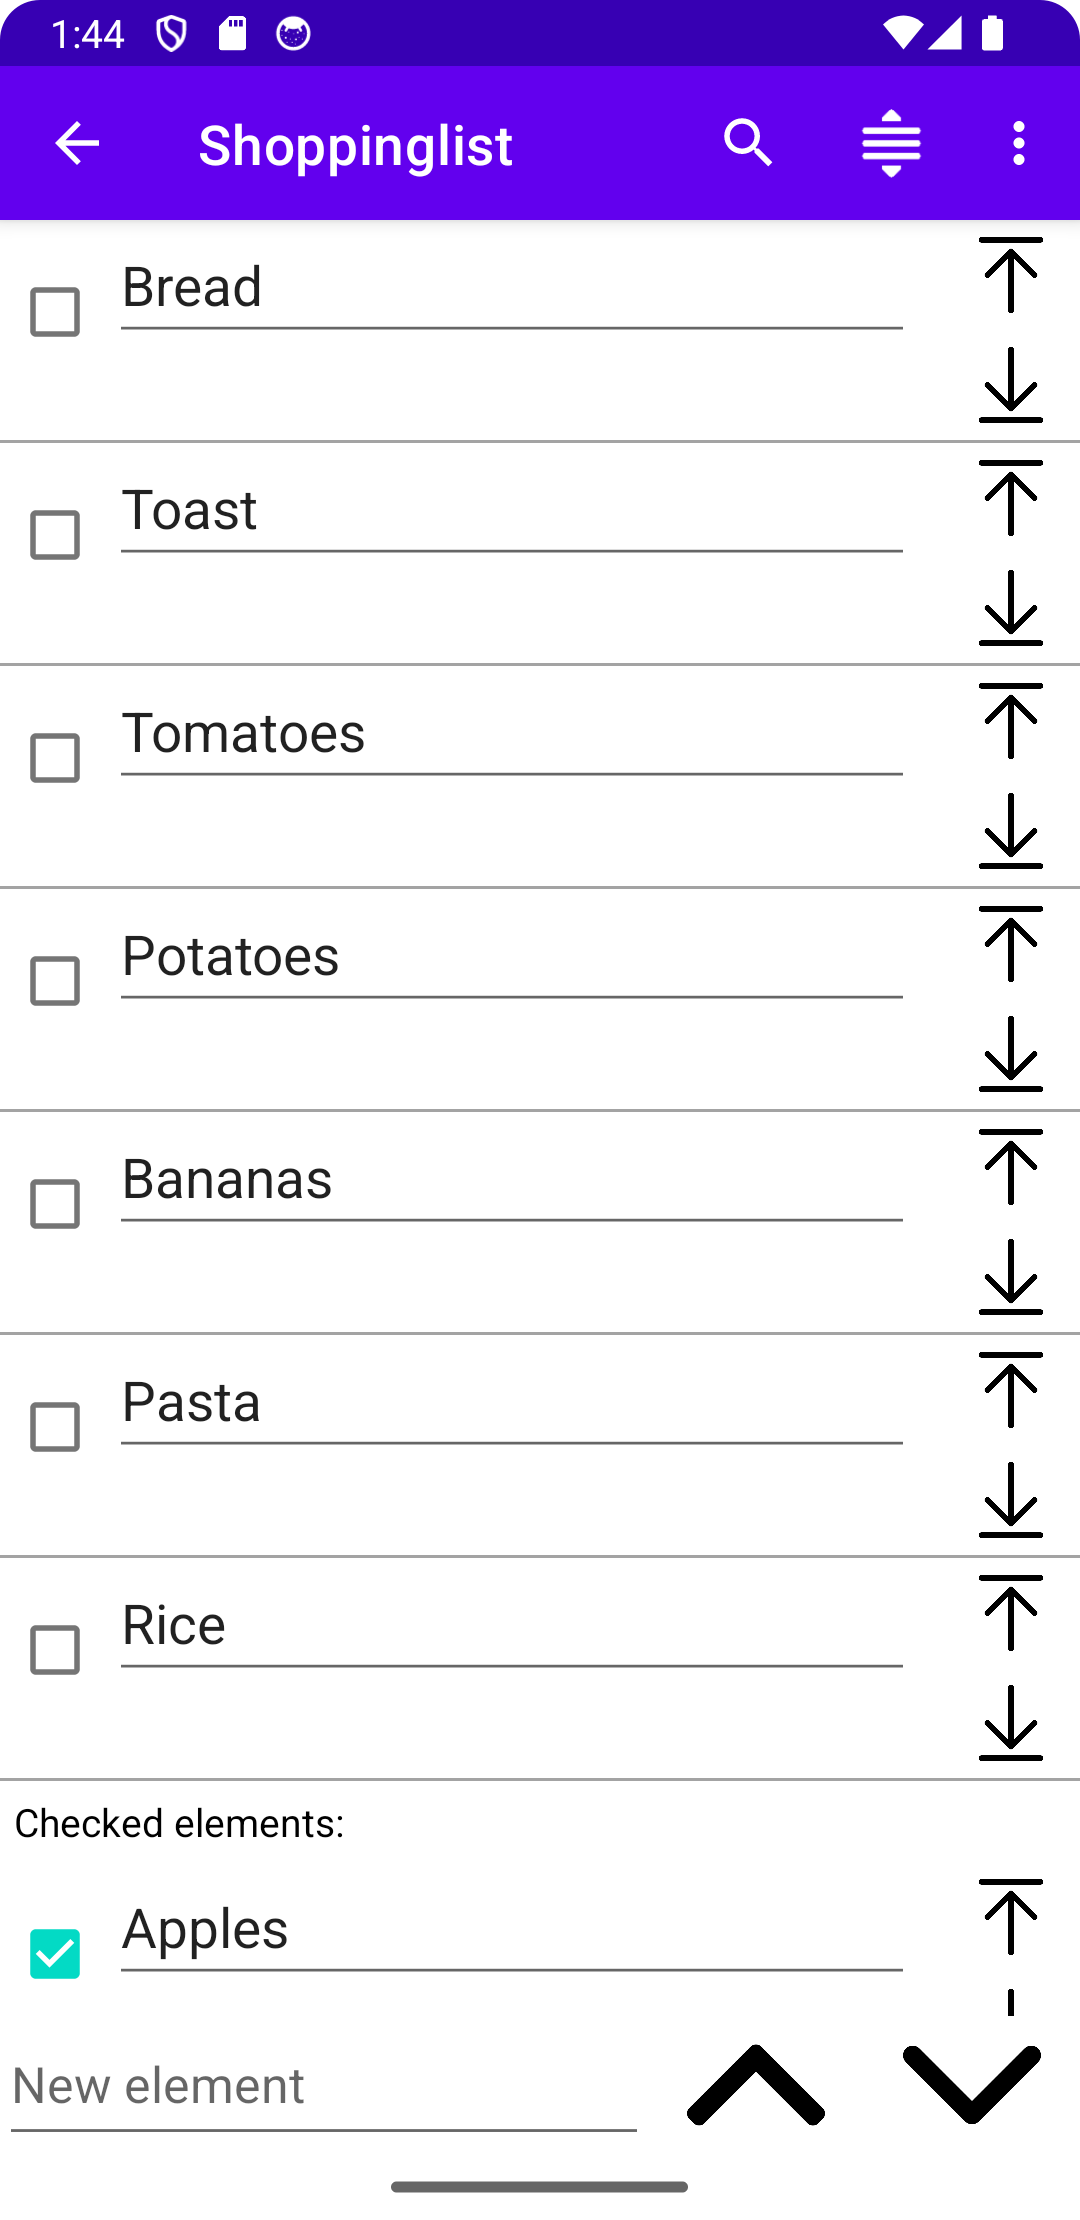Tap the large up chevron at bottom
Screen dimensions: 1080x2220
coord(756,2085)
